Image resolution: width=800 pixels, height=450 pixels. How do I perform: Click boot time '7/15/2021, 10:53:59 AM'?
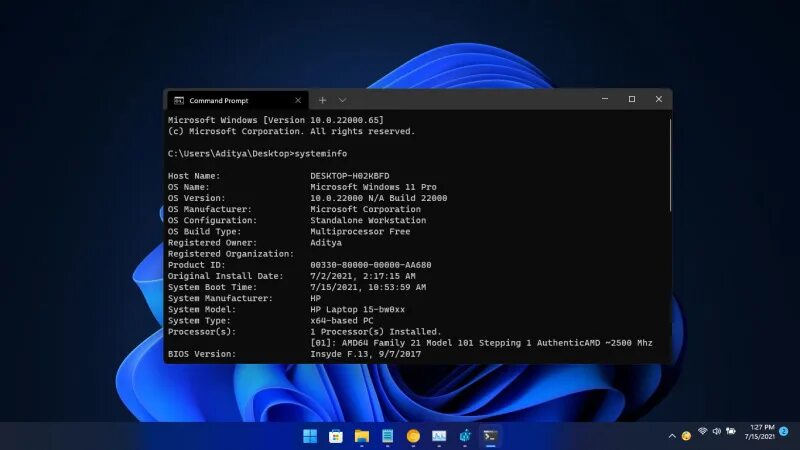tap(368, 287)
